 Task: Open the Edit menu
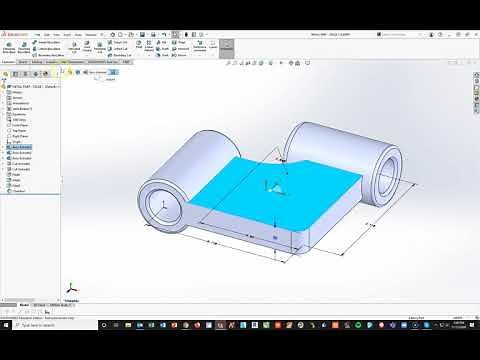[x=47, y=35]
